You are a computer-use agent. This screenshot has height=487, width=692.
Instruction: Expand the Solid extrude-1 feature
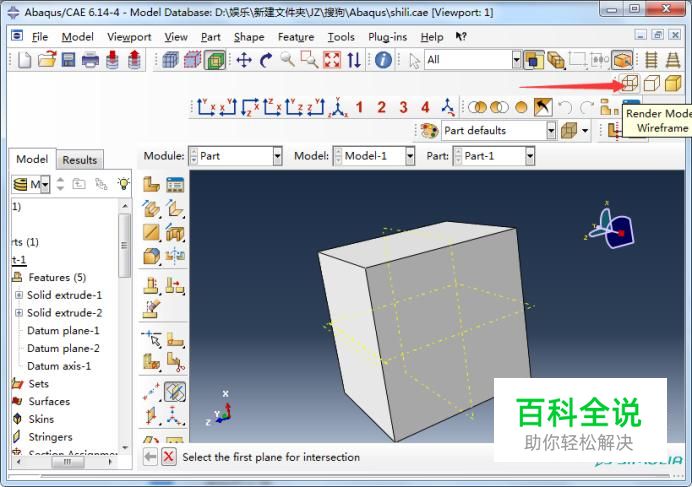click(x=19, y=295)
